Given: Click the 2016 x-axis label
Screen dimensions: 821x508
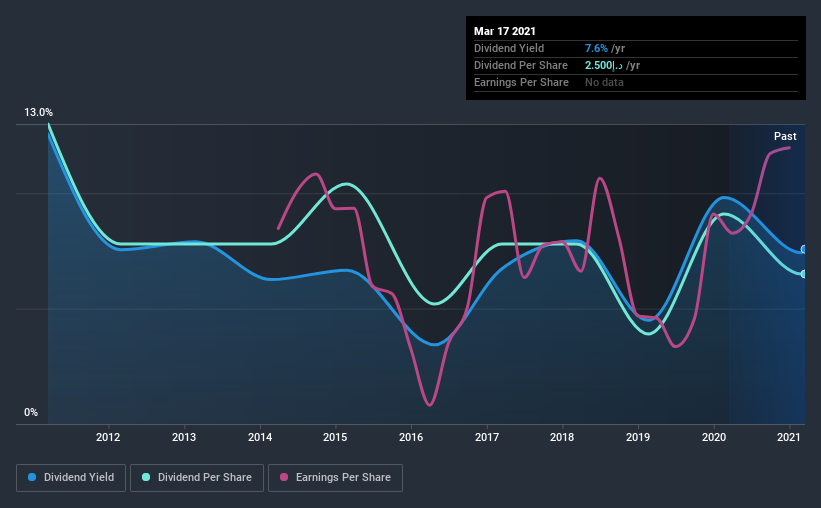Looking at the screenshot, I should [x=411, y=437].
